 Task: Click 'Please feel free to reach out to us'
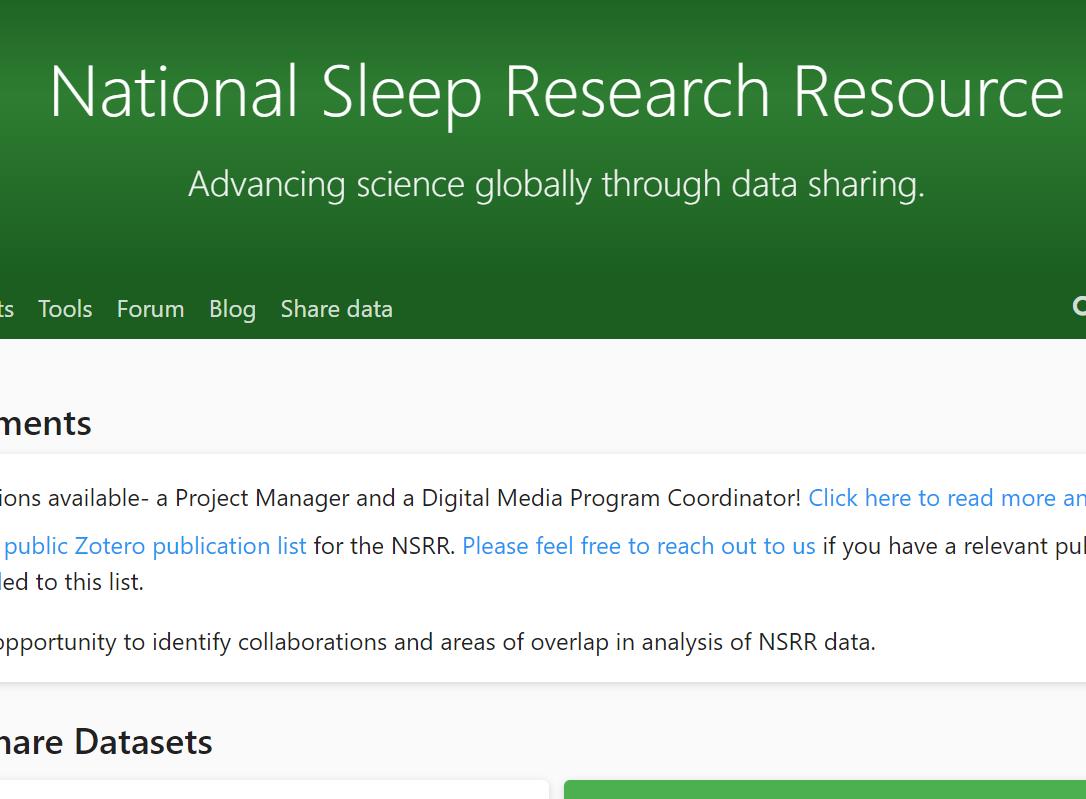639,545
